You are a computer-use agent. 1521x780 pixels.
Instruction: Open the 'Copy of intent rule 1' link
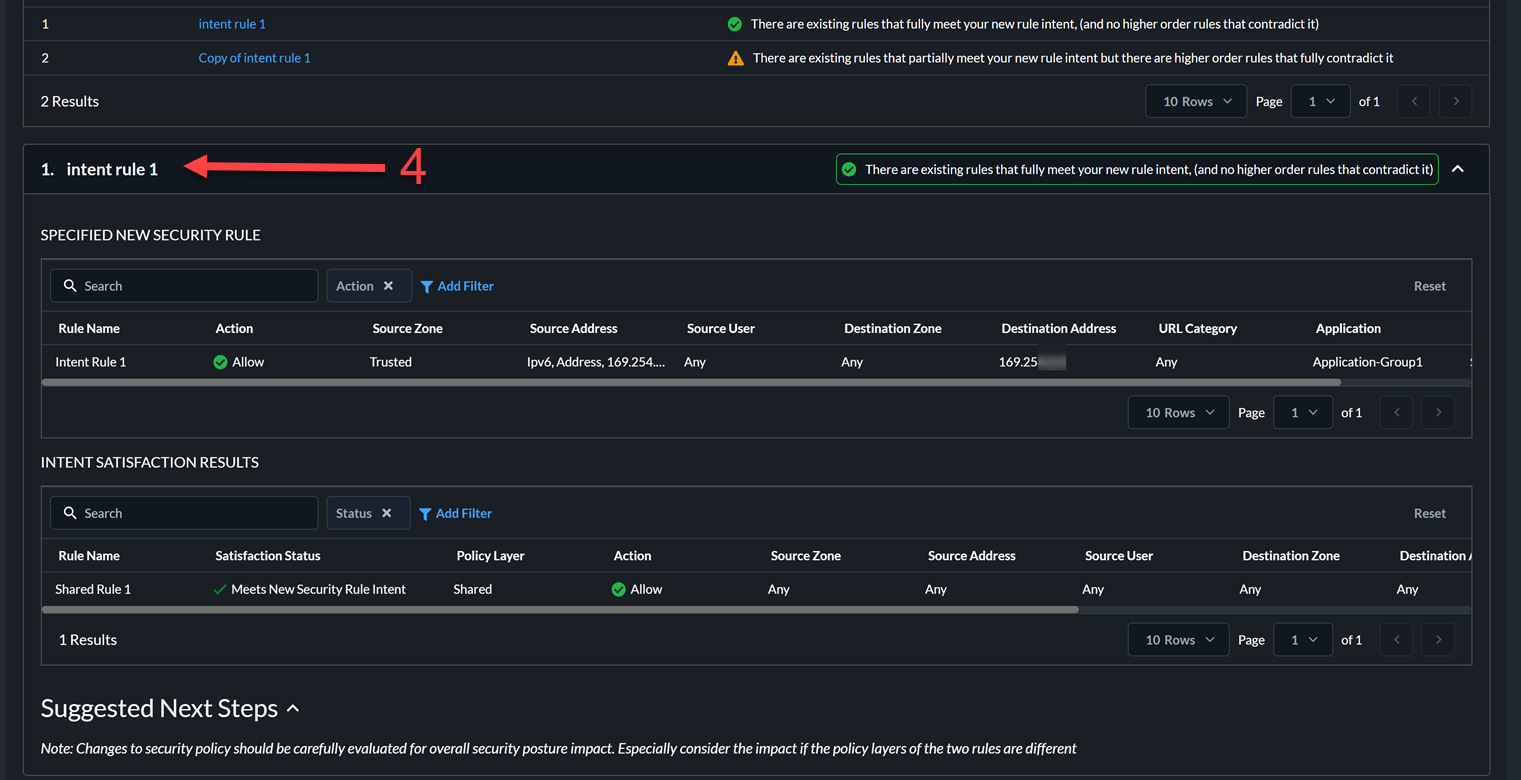pos(254,58)
